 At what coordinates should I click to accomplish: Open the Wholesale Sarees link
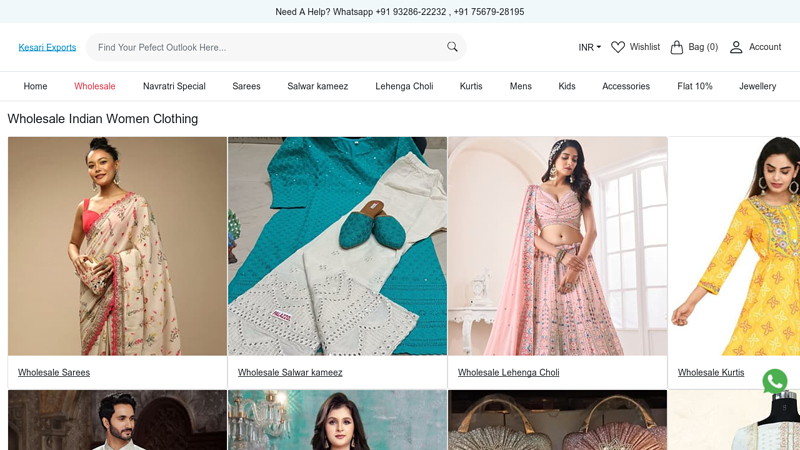coord(54,372)
